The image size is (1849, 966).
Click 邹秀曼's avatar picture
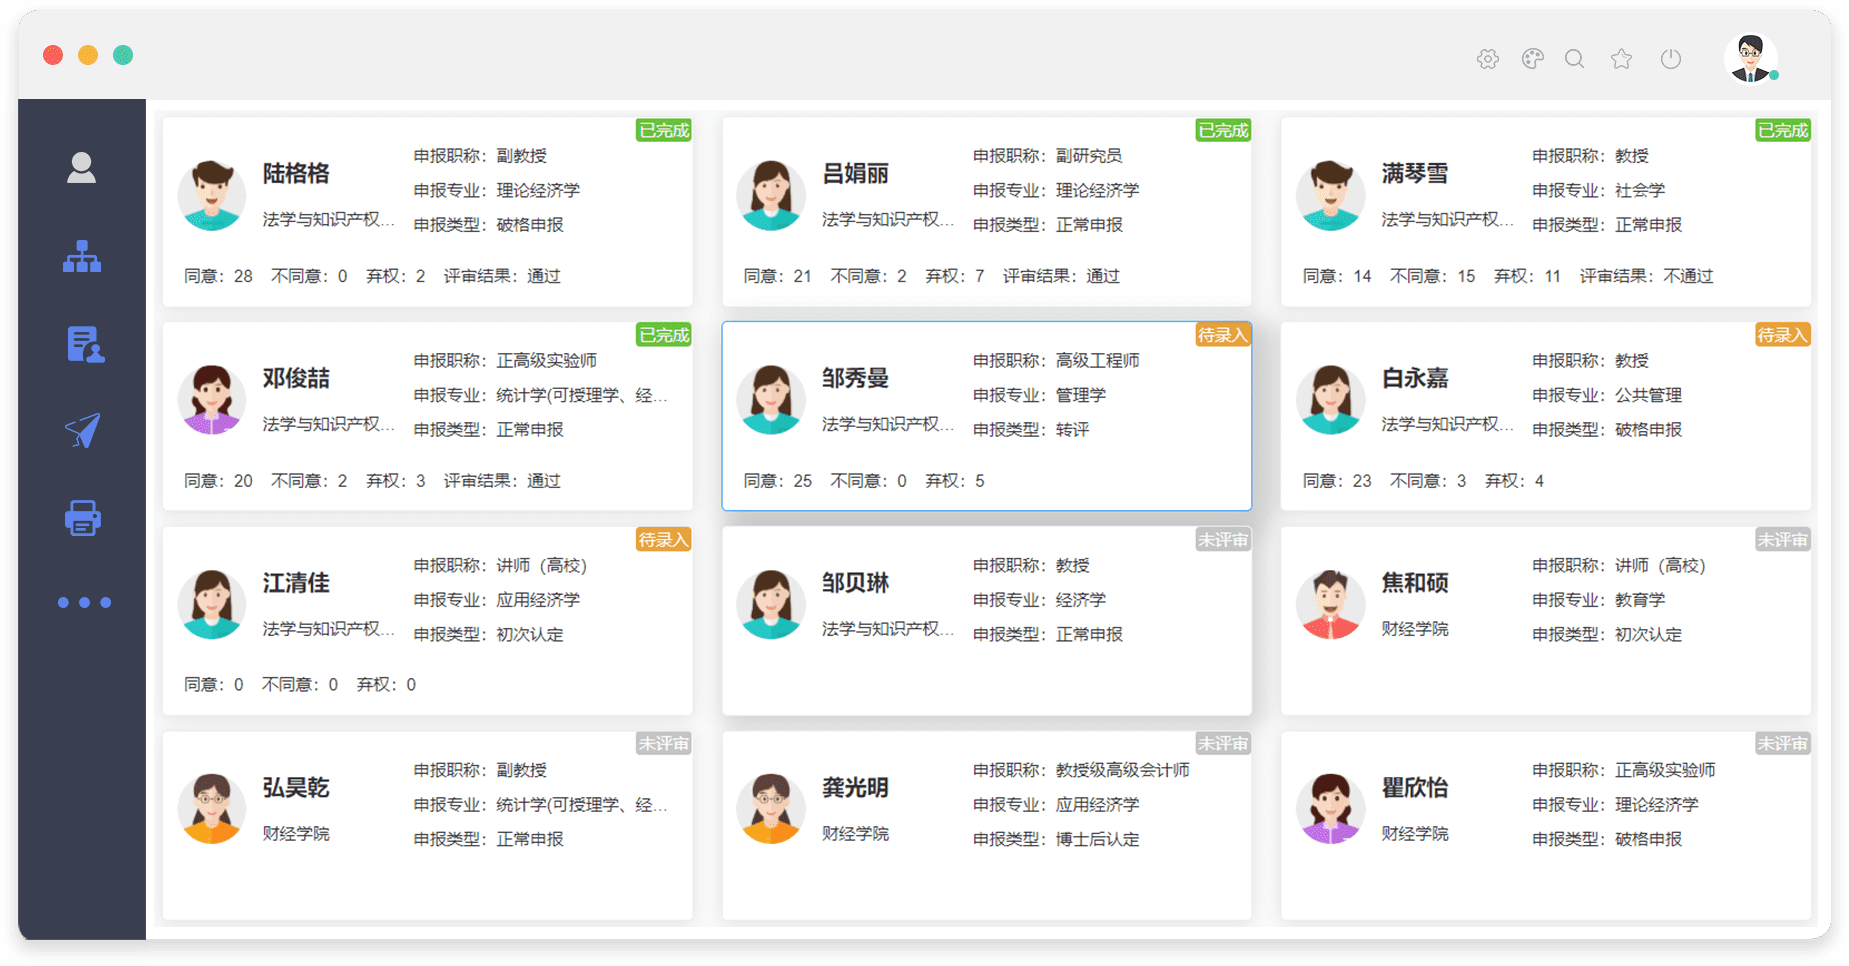coord(771,399)
